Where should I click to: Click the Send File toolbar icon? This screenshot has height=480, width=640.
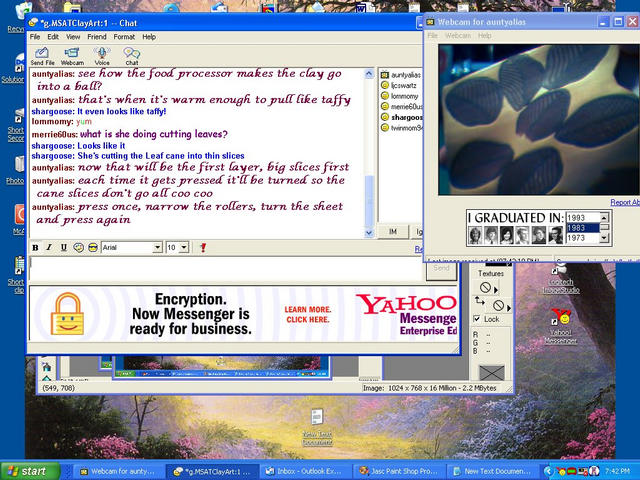(x=42, y=56)
